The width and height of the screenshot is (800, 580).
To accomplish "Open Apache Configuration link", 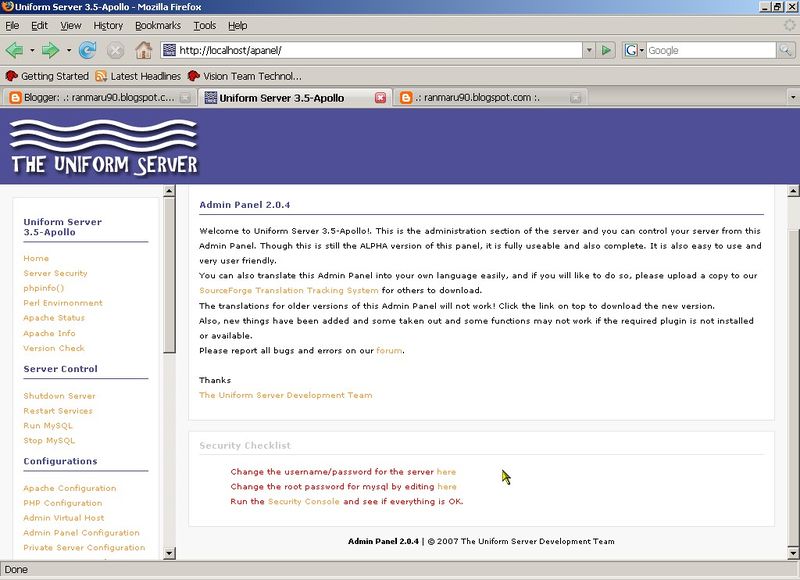I will [x=70, y=488].
